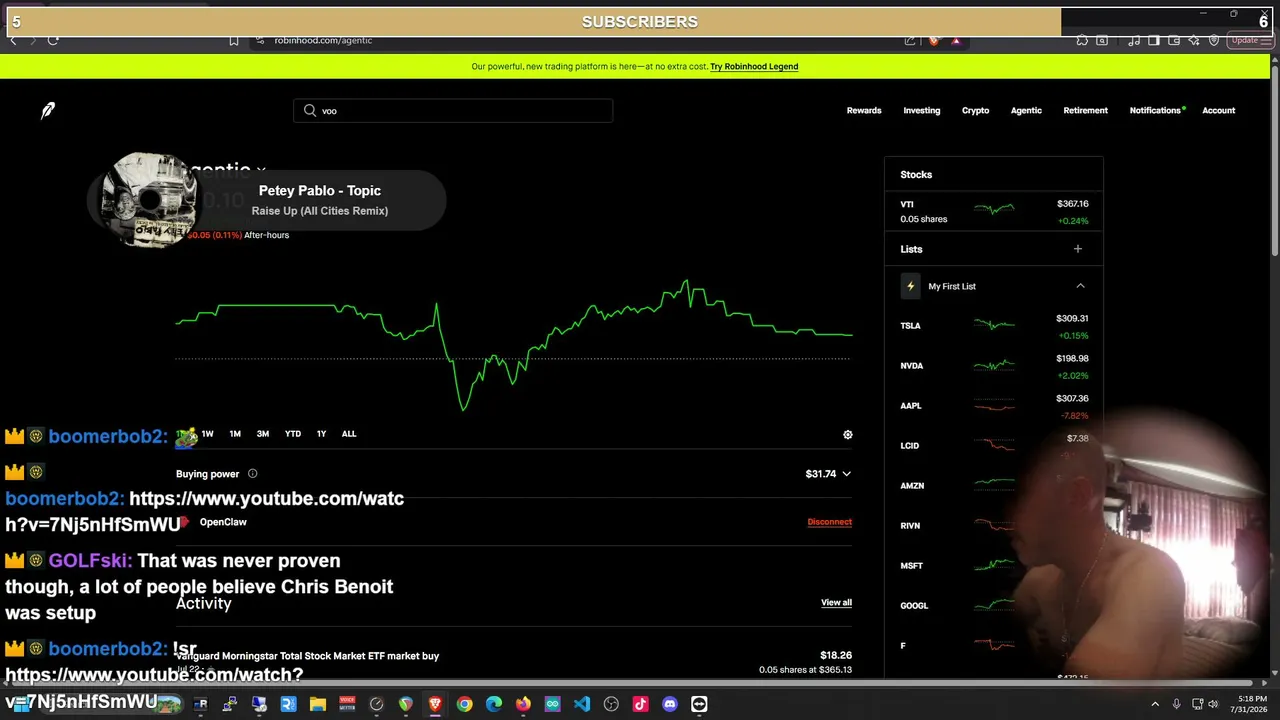Click the Buying power info icon
The image size is (1280, 720).
pos(252,474)
